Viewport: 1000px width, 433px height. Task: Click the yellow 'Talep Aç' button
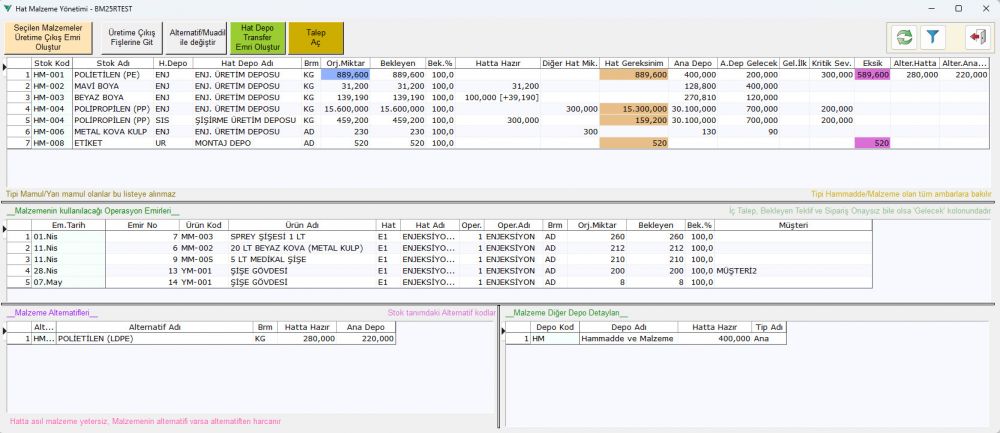[315, 38]
